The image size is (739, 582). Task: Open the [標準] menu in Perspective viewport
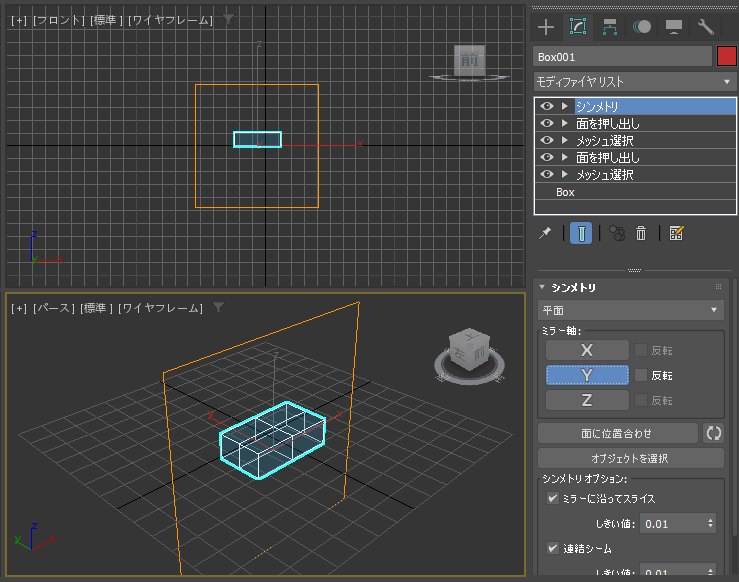tap(97, 309)
